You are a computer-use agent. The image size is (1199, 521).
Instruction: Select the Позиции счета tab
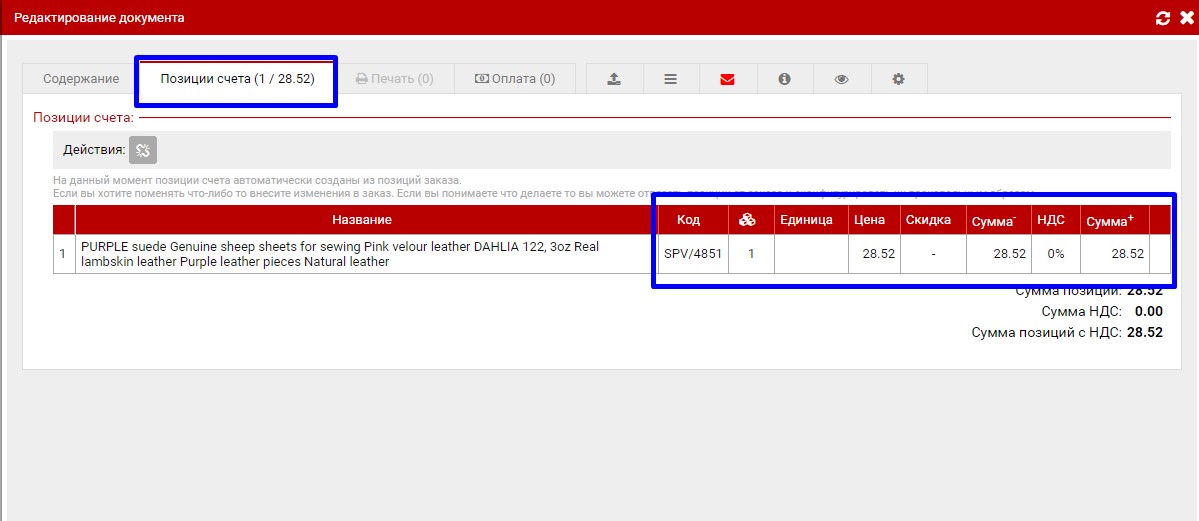click(x=237, y=79)
